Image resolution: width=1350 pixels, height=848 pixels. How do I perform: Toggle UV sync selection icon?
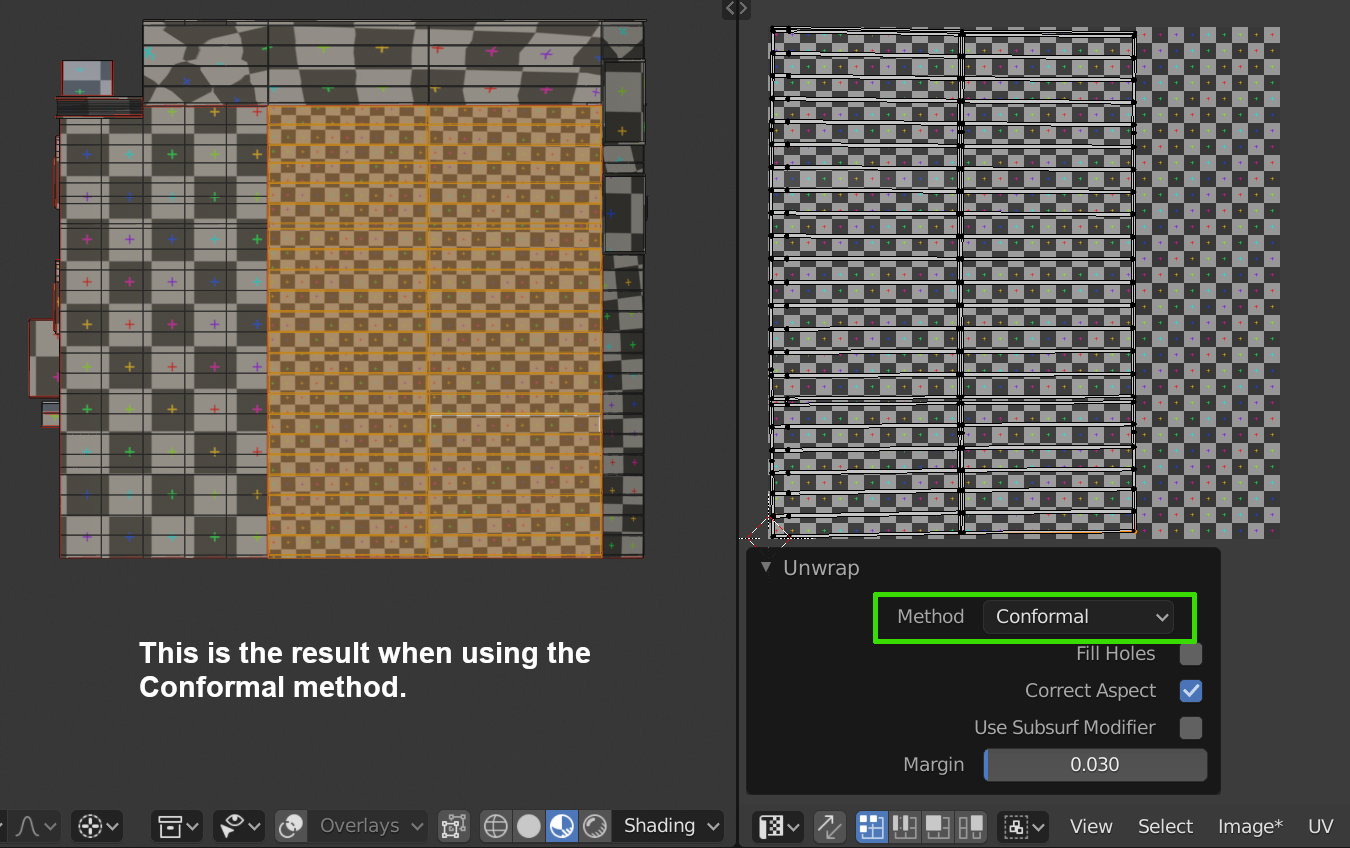(829, 827)
